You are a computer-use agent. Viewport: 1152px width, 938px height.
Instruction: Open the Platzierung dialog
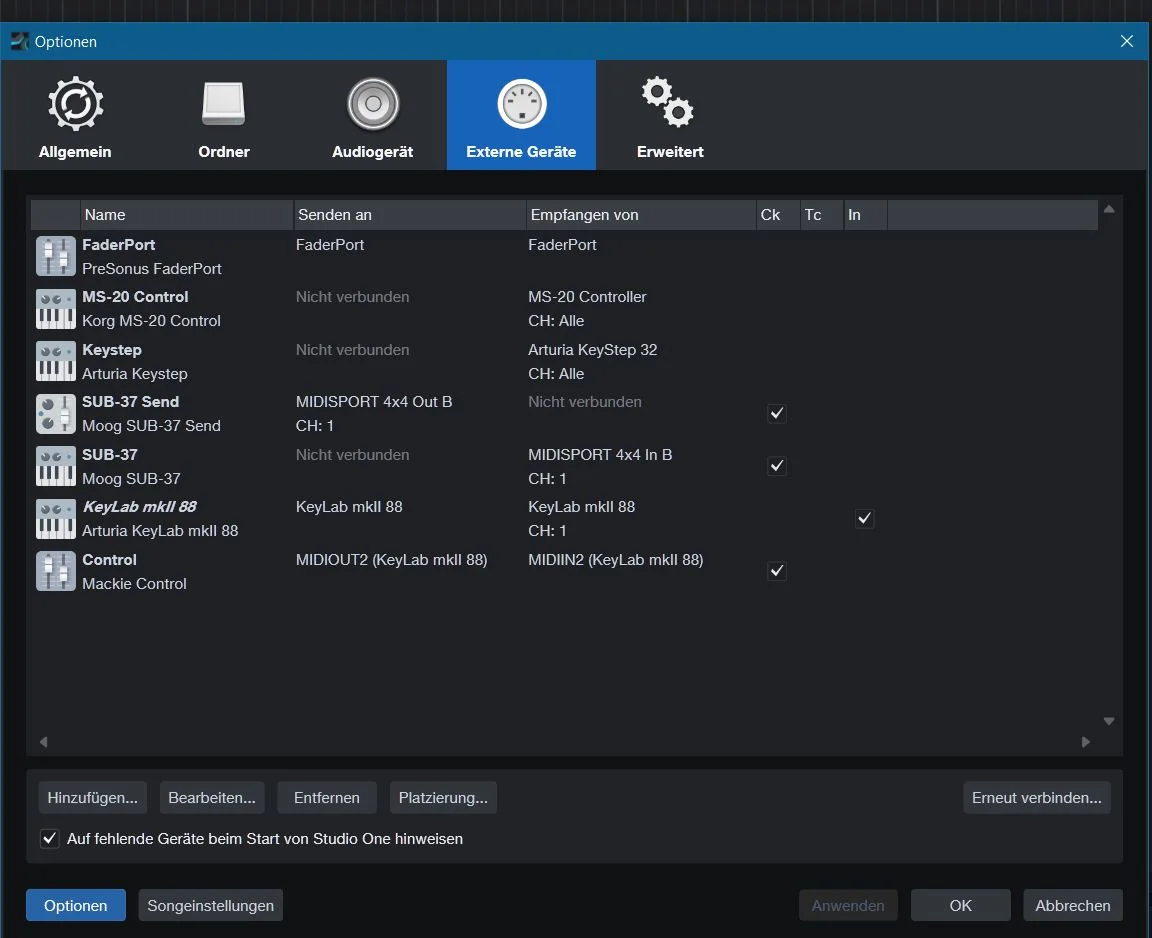pos(443,798)
